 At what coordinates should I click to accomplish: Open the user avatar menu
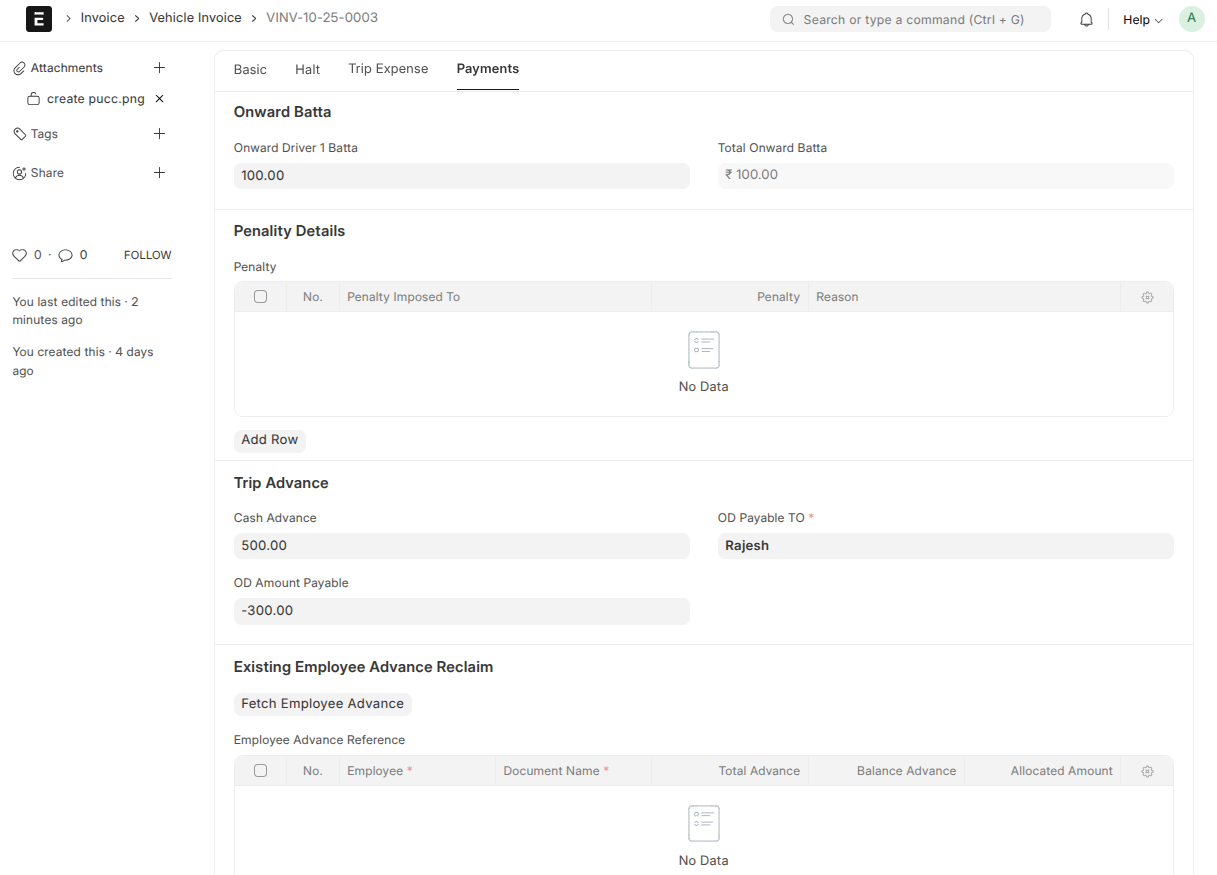[1191, 19]
